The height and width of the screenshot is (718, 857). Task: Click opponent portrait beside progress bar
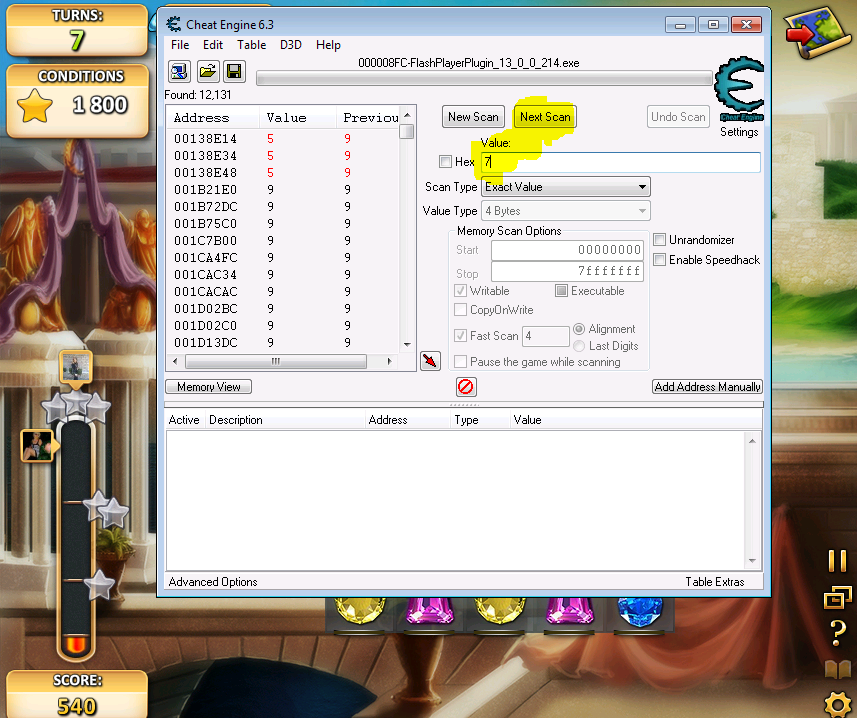[x=37, y=445]
